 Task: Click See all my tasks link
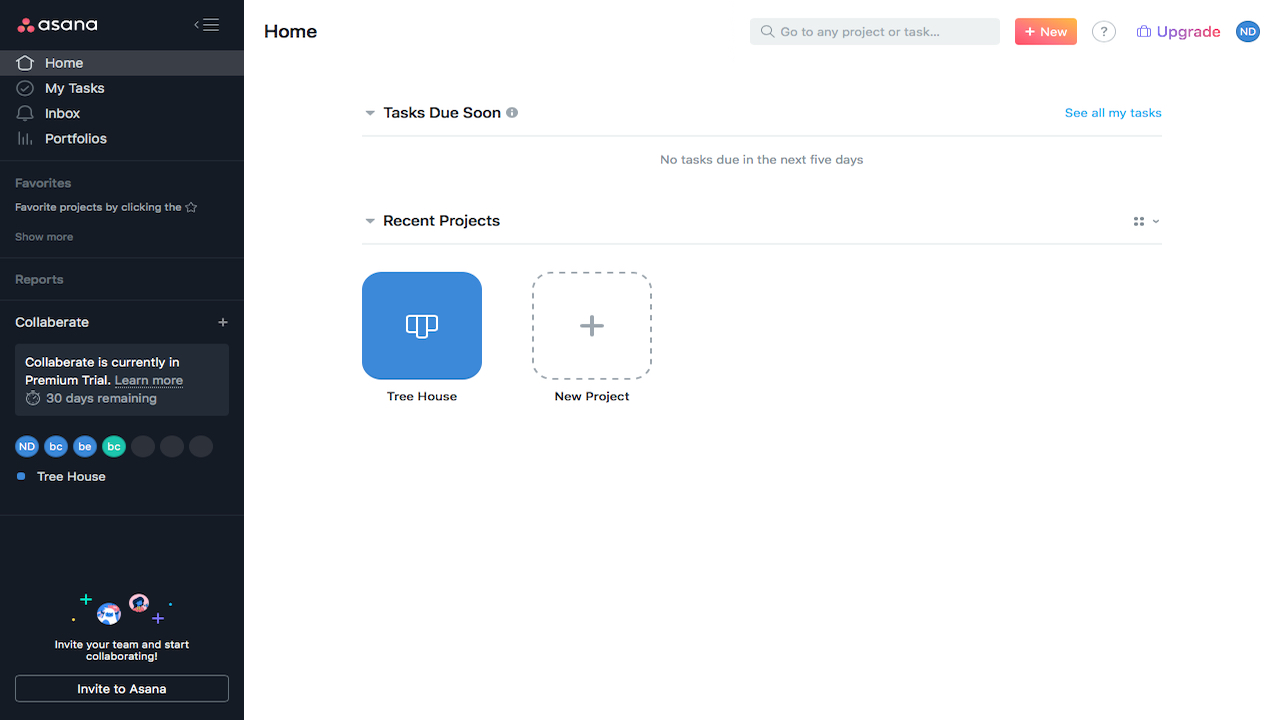(1113, 113)
